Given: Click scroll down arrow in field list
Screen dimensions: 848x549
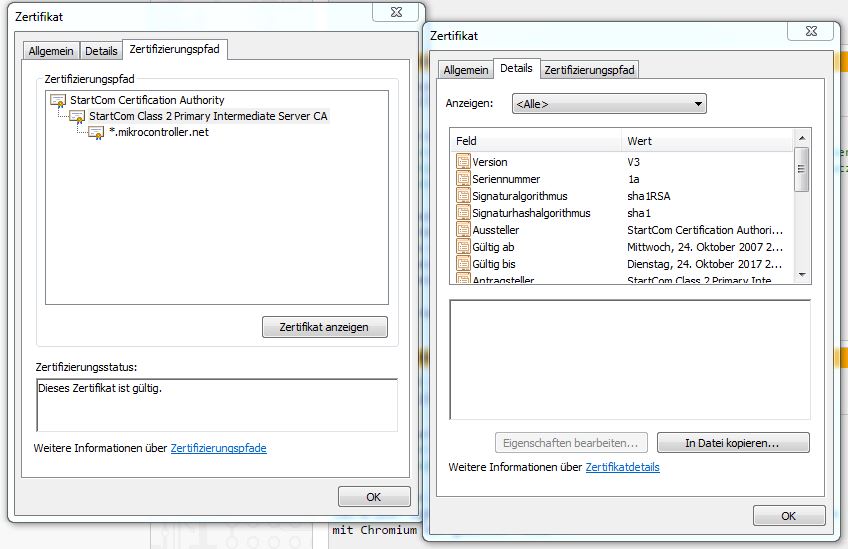Looking at the screenshot, I should (x=802, y=275).
